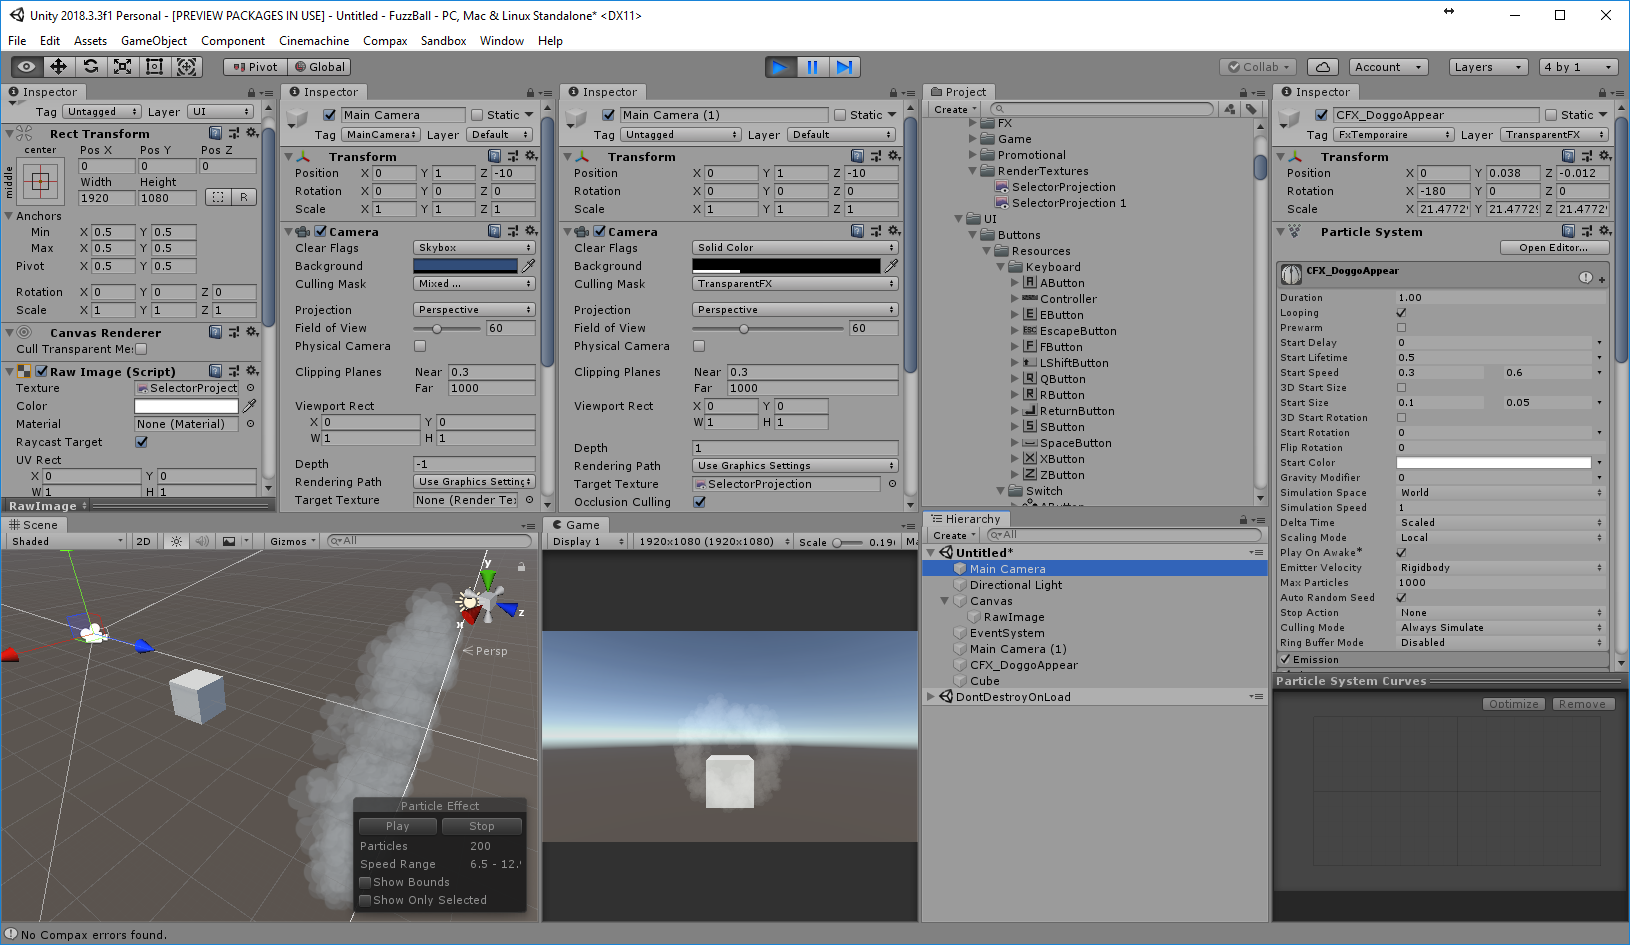Viewport: 1630px width, 945px height.
Task: Open Simulation Space World dropdown
Action: pos(1500,493)
